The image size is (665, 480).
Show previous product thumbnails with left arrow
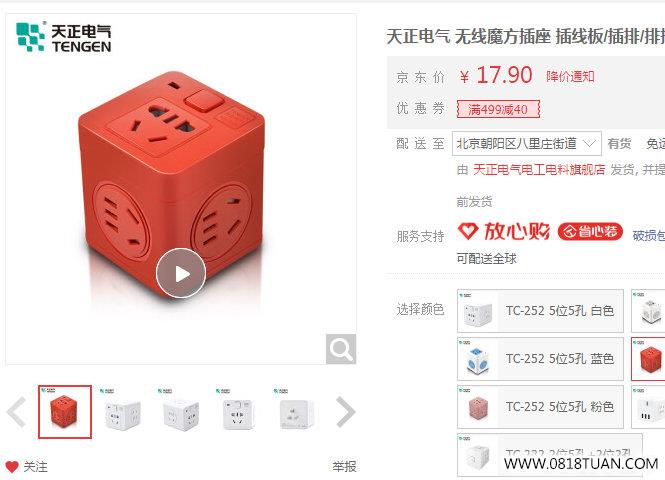(17, 412)
